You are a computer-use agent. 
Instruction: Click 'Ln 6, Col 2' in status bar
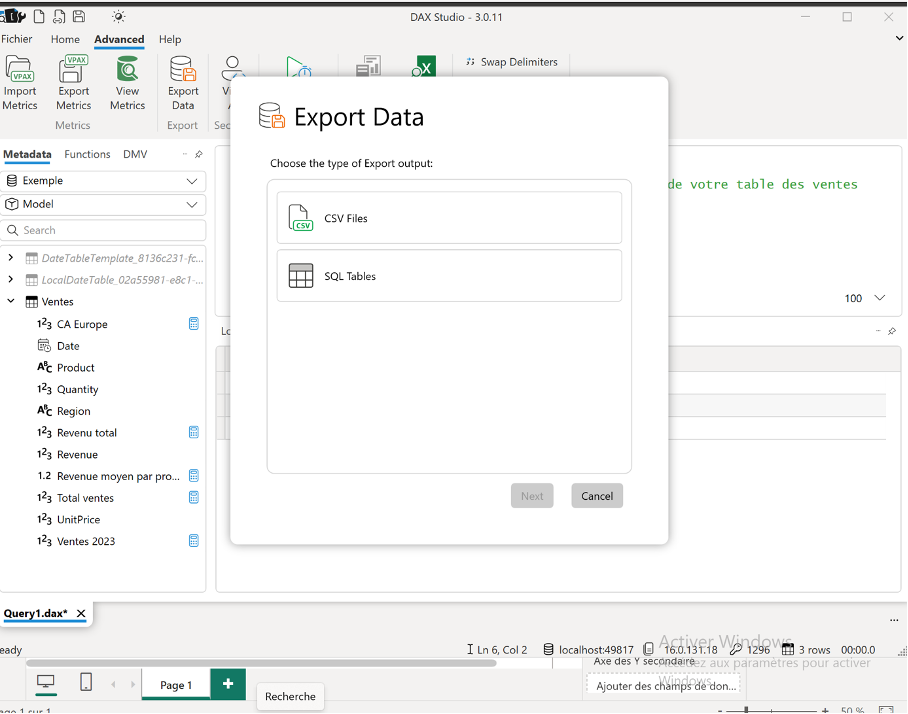[x=501, y=650]
